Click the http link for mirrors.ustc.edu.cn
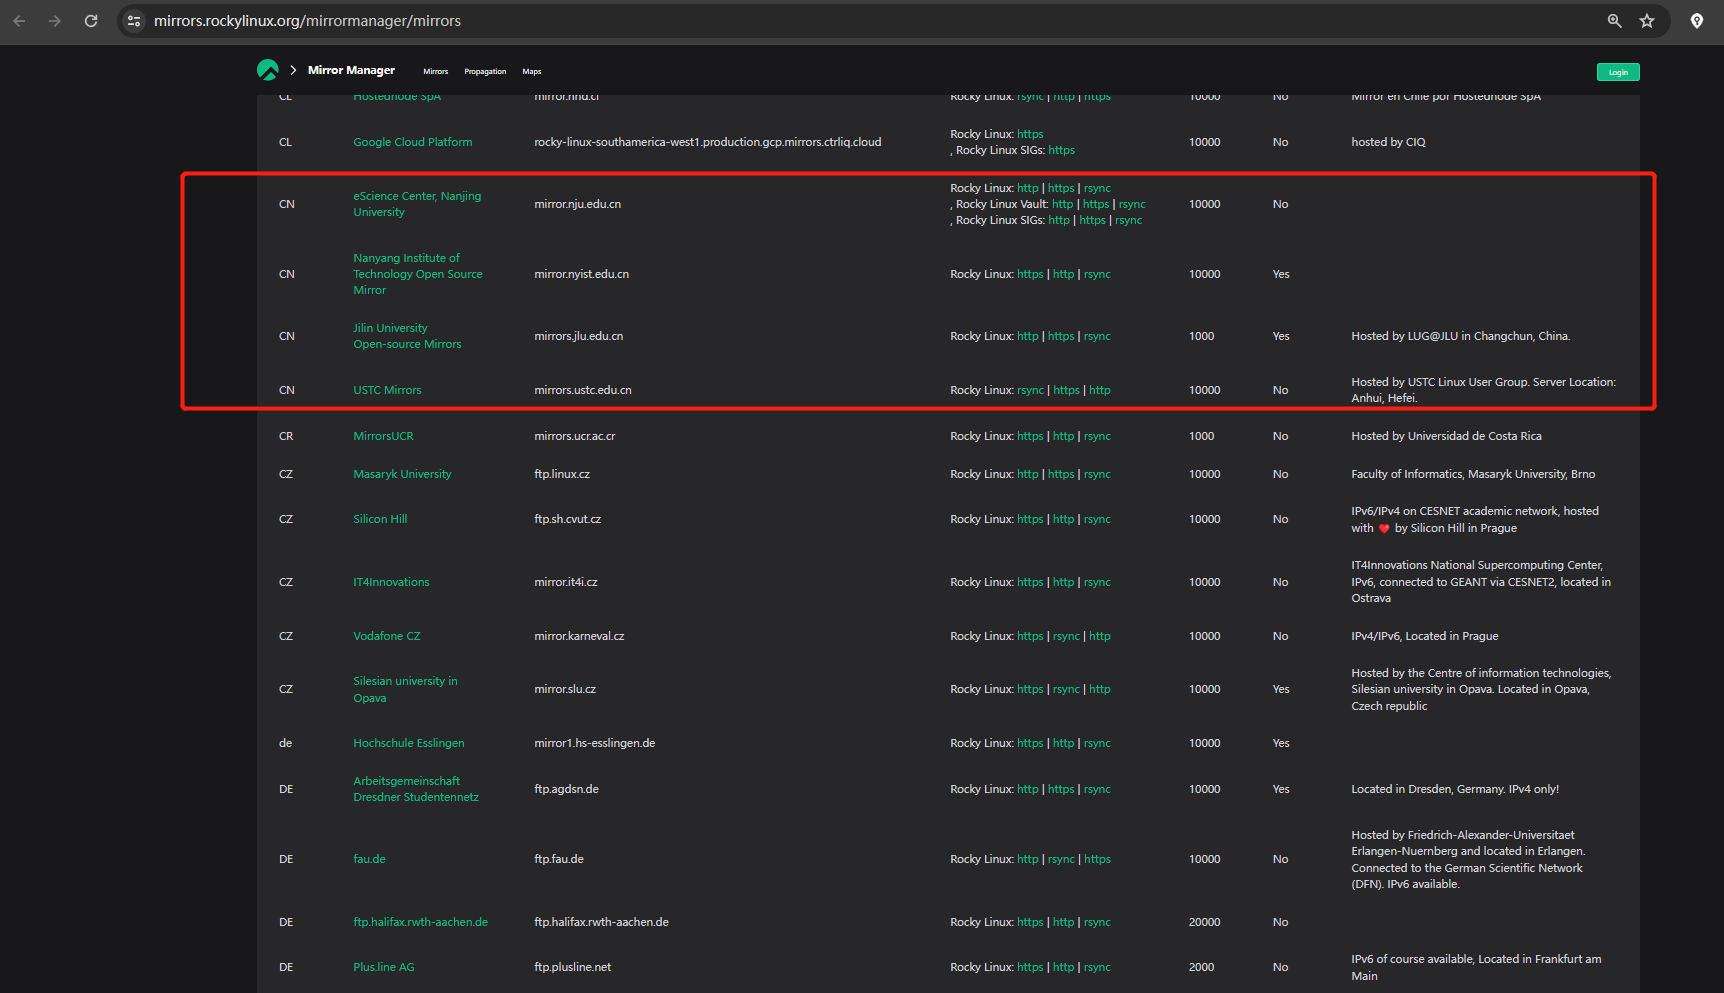The width and height of the screenshot is (1724, 993). [1099, 390]
